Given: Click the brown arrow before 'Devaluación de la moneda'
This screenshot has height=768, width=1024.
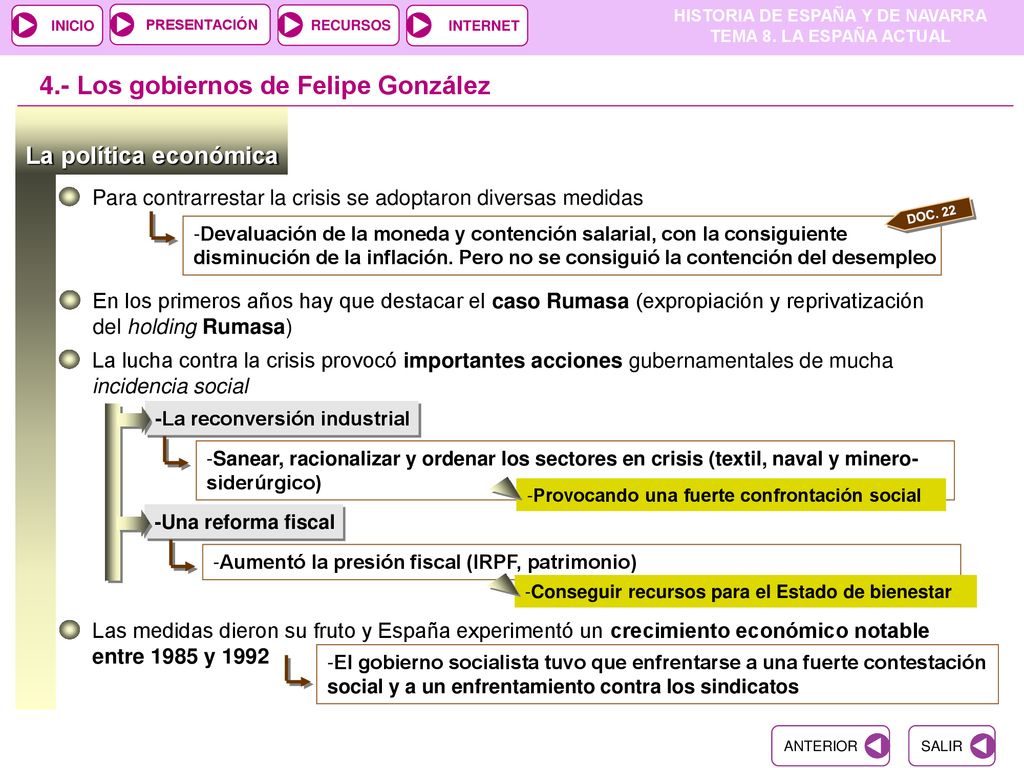Looking at the screenshot, I should point(162,230).
